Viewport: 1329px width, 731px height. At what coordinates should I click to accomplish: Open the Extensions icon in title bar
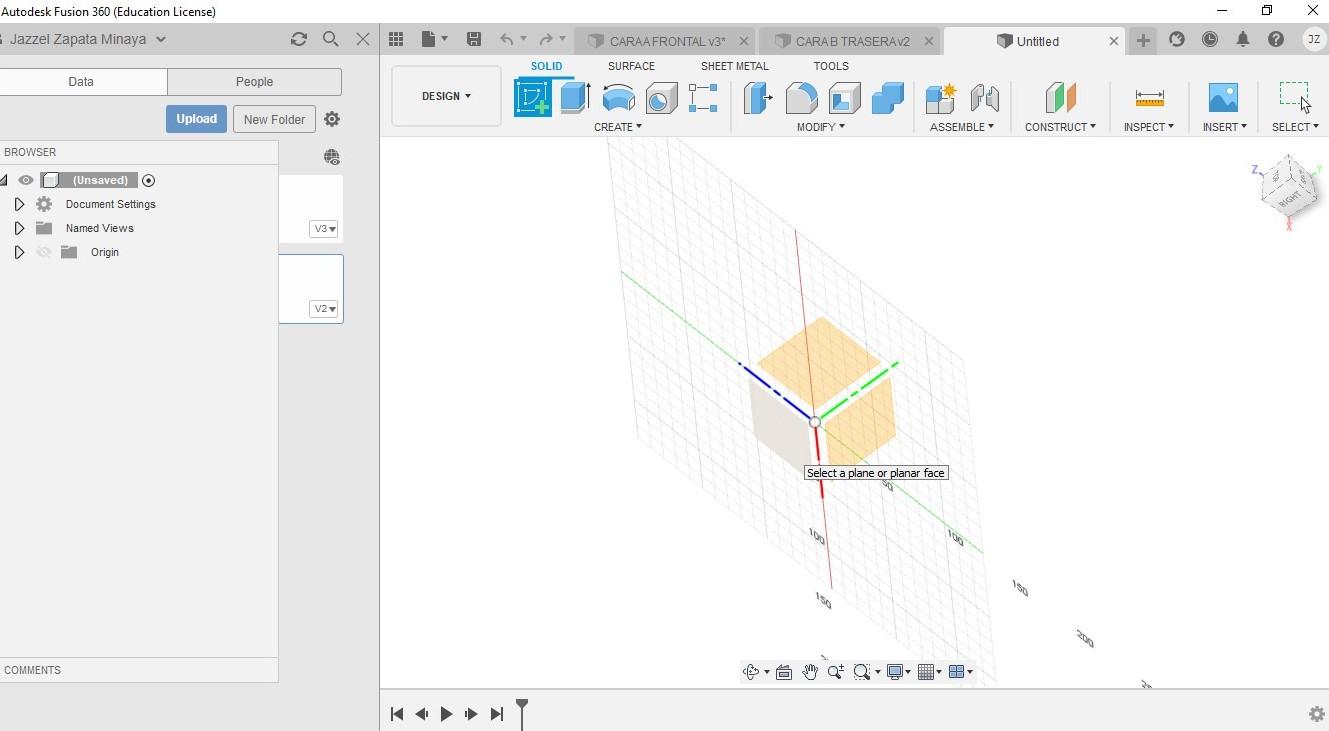[x=1177, y=39]
